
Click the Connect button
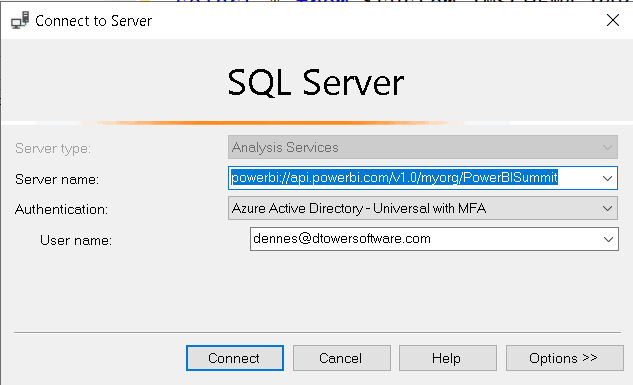coord(235,358)
